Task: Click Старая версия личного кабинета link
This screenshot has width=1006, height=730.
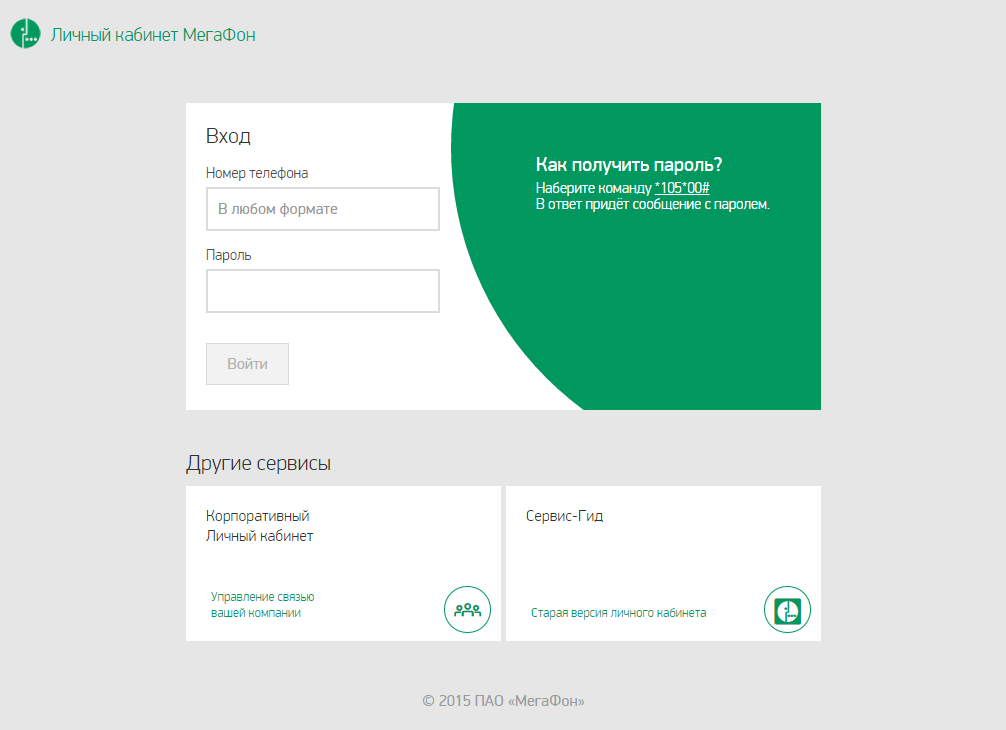Action: 618,613
